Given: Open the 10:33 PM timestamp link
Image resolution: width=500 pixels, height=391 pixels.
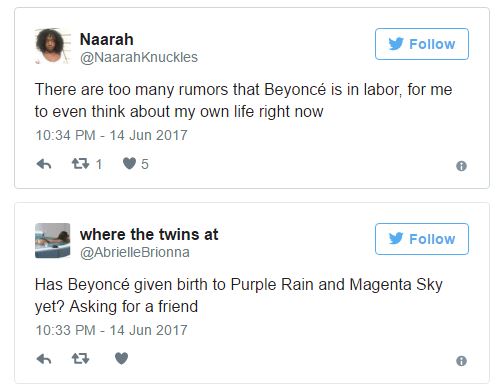Looking at the screenshot, I should (x=111, y=330).
